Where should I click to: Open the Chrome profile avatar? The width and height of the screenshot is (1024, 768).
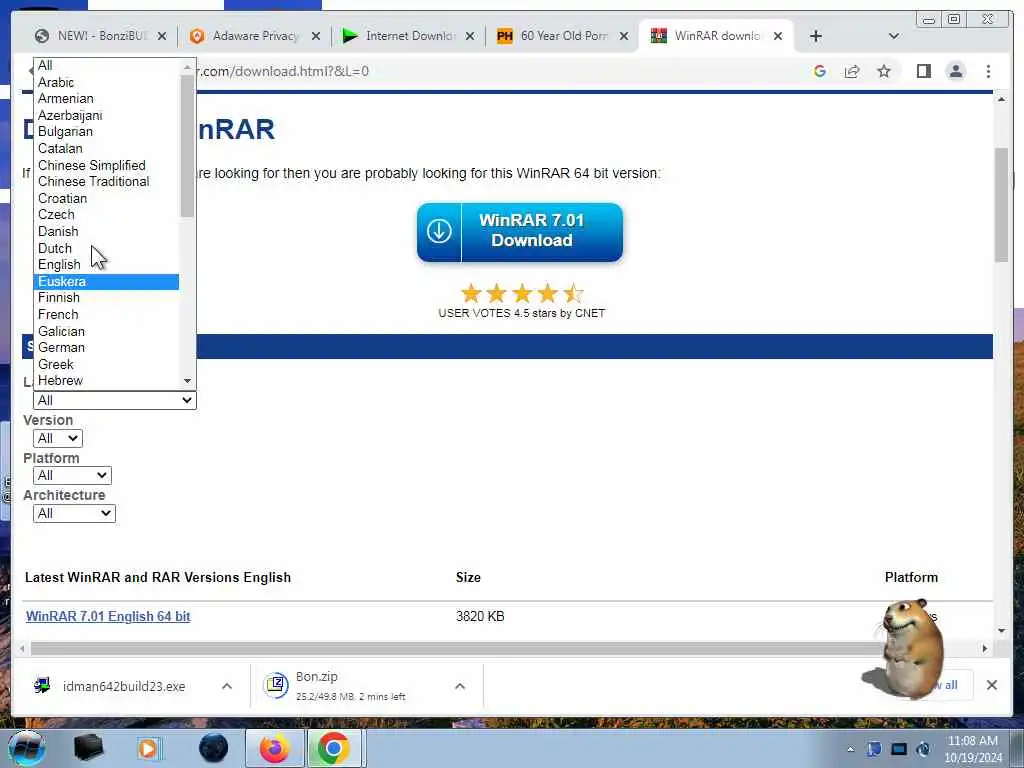click(955, 71)
